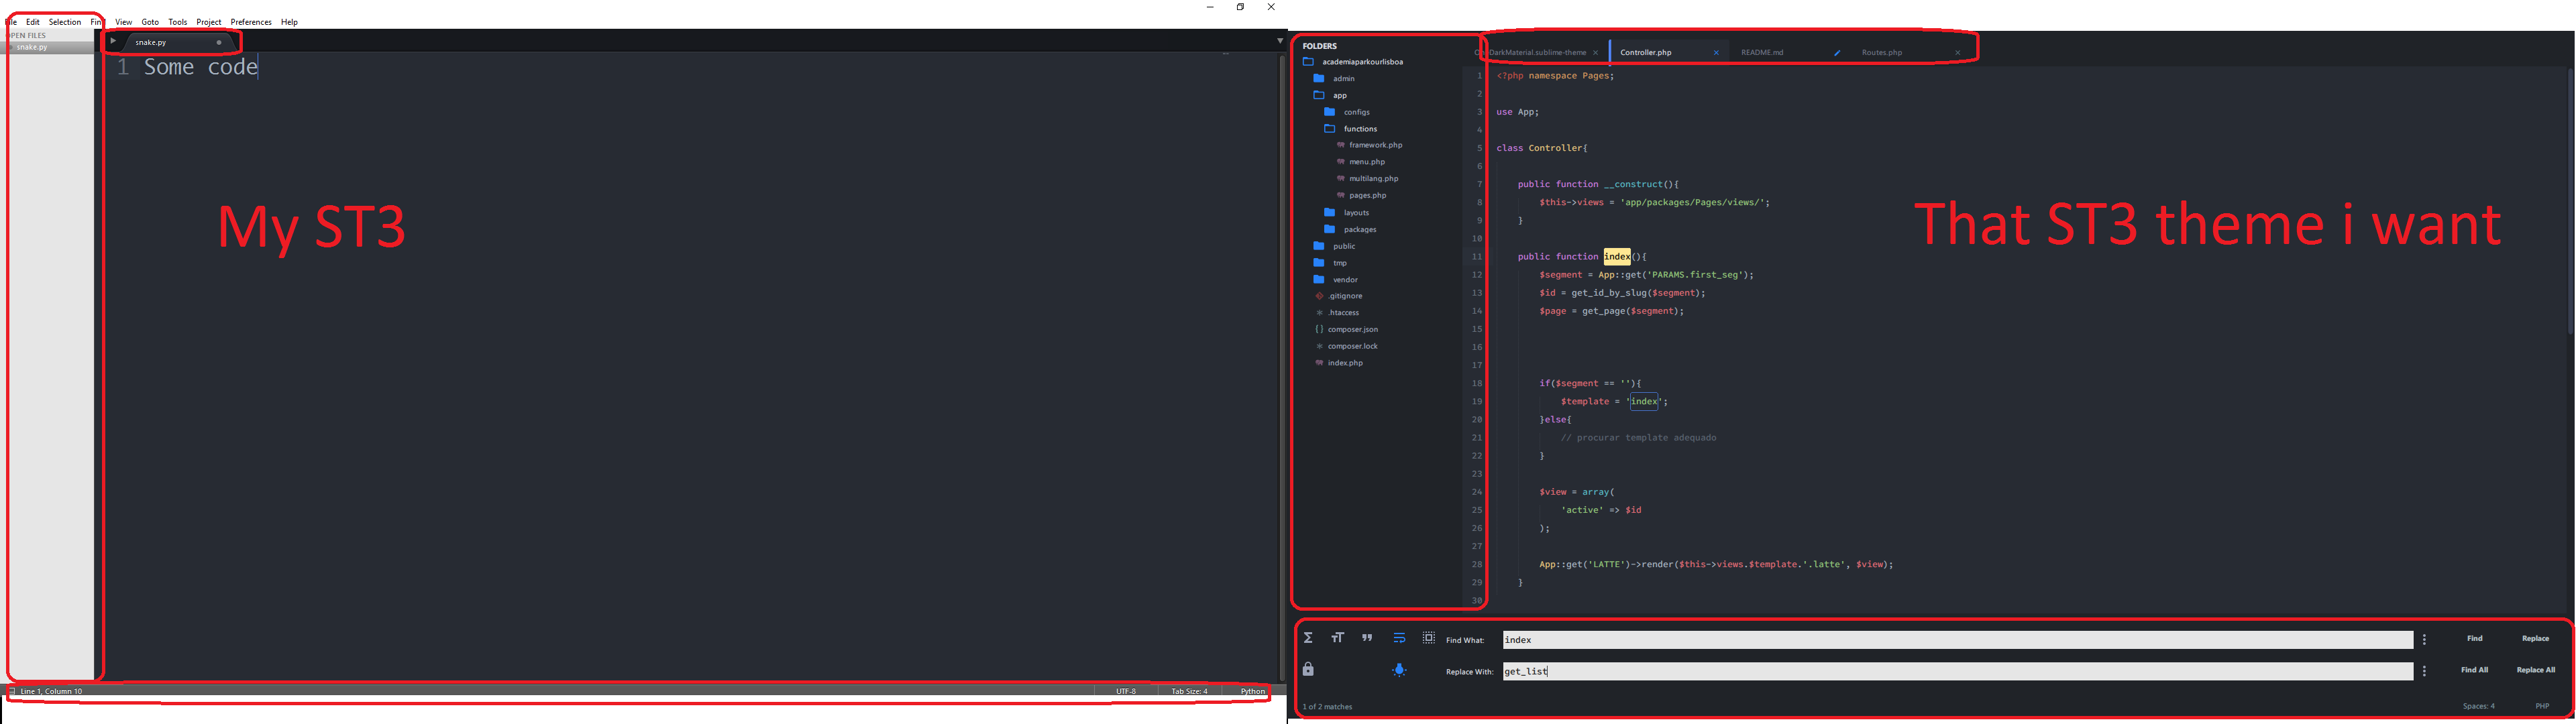Click the Find What input field
The image size is (2576, 724).
(1956, 640)
